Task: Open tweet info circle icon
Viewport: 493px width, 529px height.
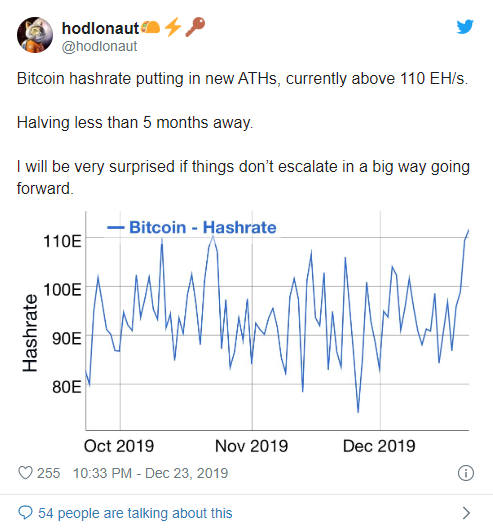Action: pyautogui.click(x=466, y=473)
